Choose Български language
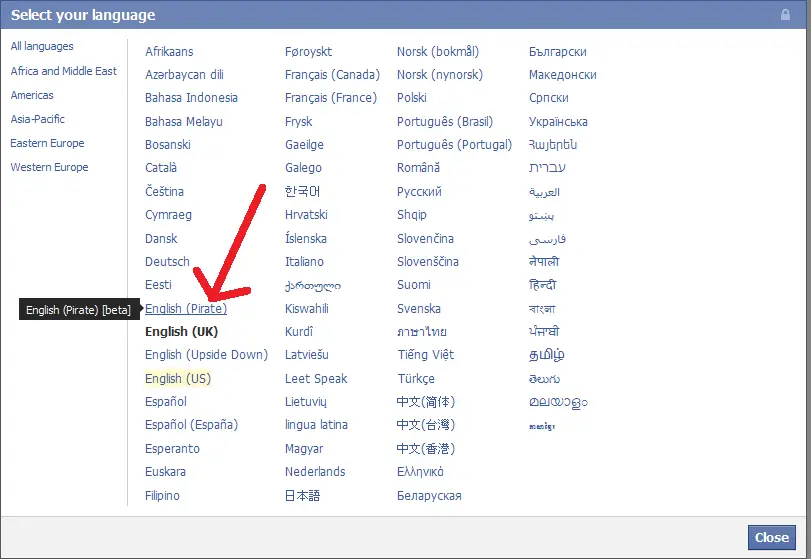Screen dimensions: 812x559 (x=558, y=52)
